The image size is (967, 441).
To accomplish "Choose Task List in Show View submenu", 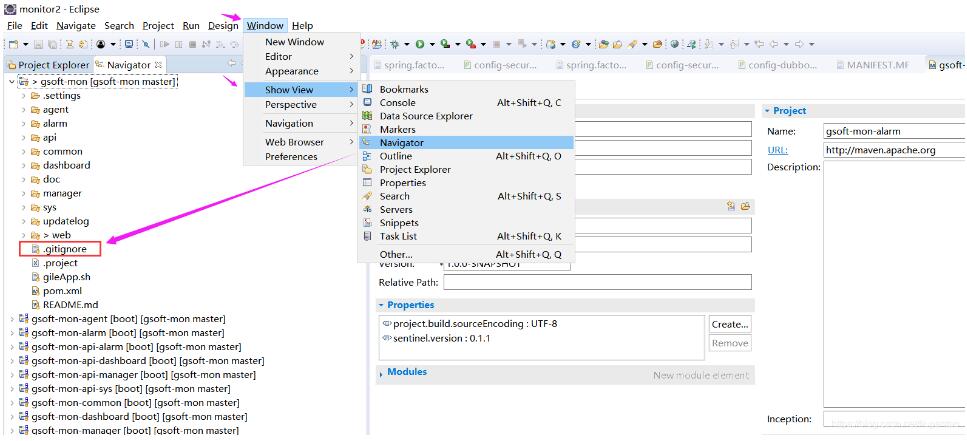I will click(467, 236).
